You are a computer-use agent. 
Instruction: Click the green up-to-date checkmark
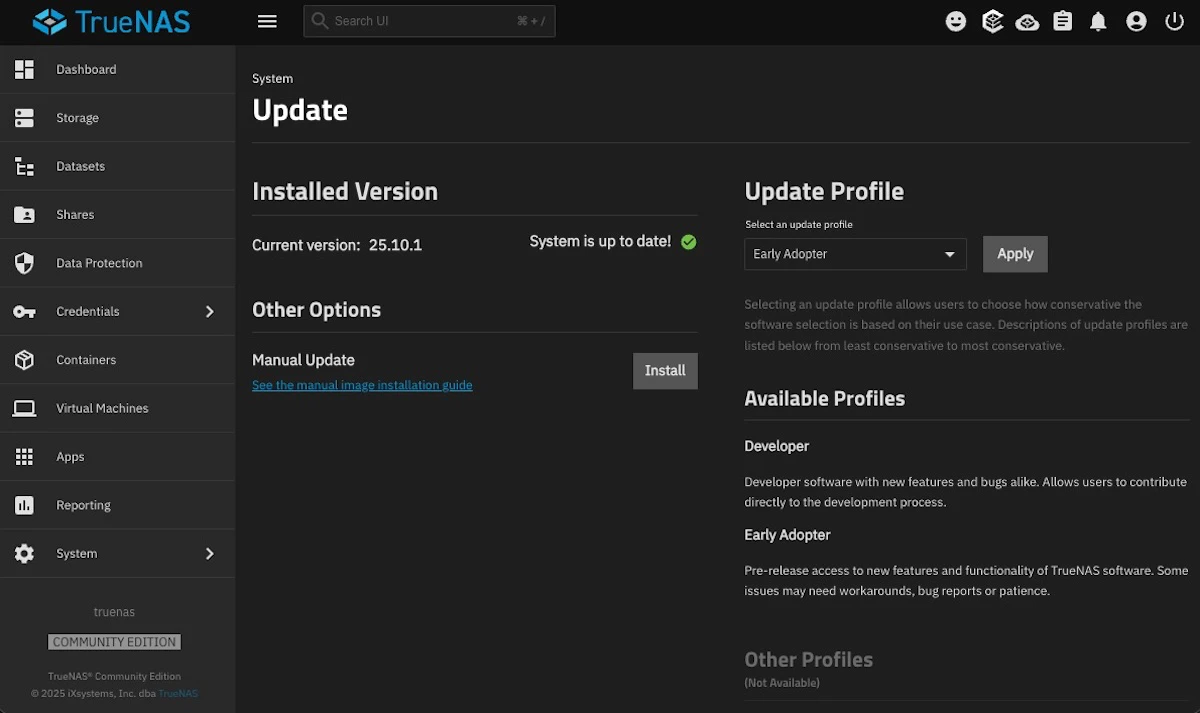click(688, 242)
